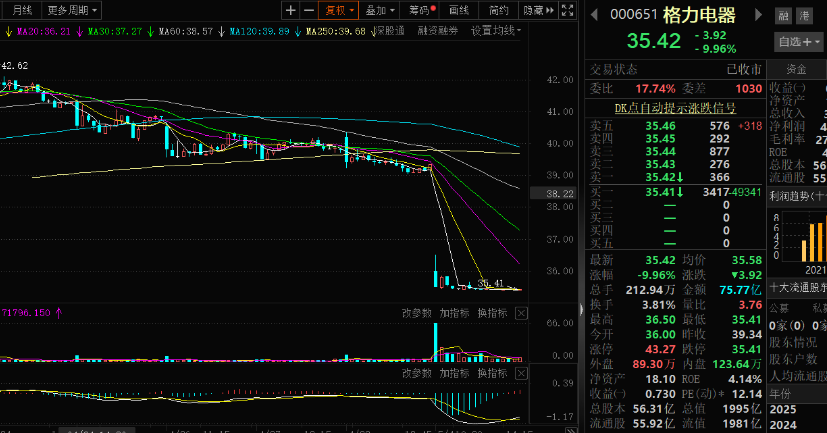The image size is (827, 433).
Task: Go to previous stock with left arrow
Action: click(594, 16)
